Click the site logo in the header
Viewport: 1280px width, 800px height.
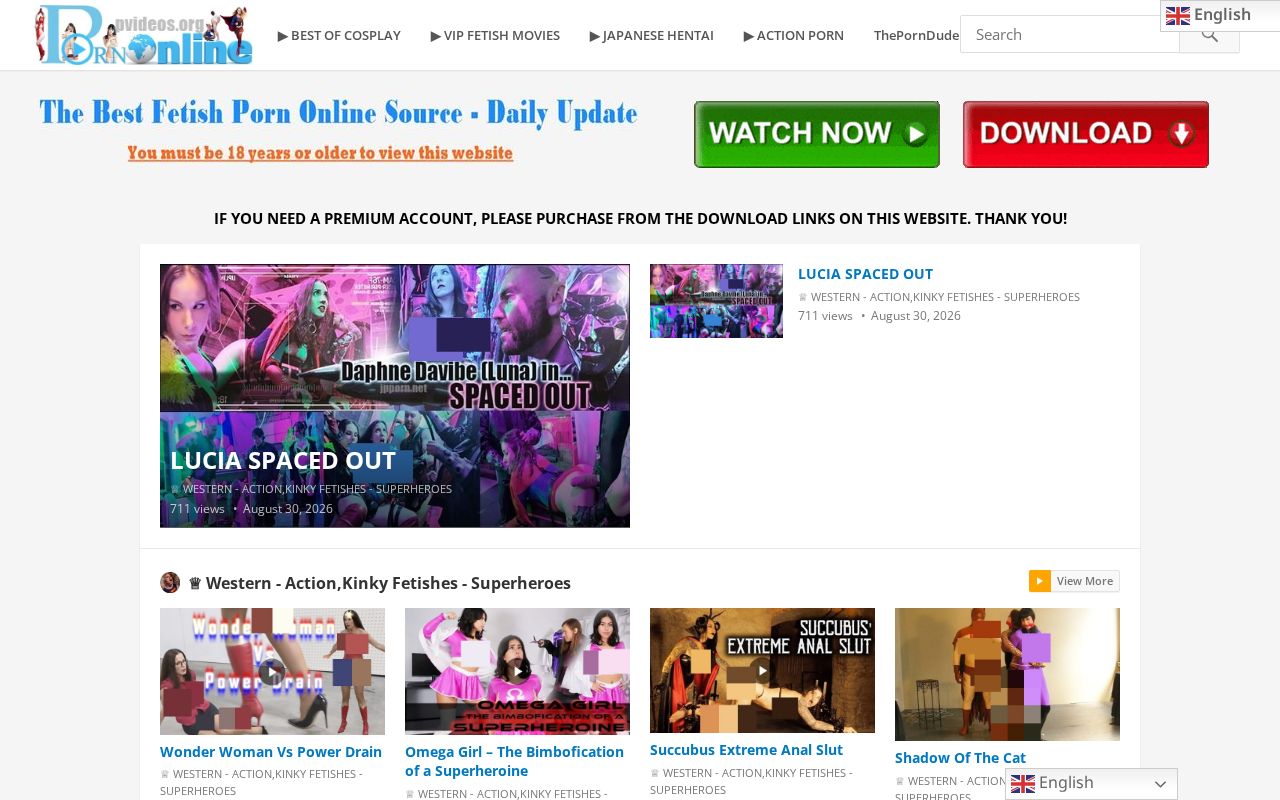click(x=143, y=35)
